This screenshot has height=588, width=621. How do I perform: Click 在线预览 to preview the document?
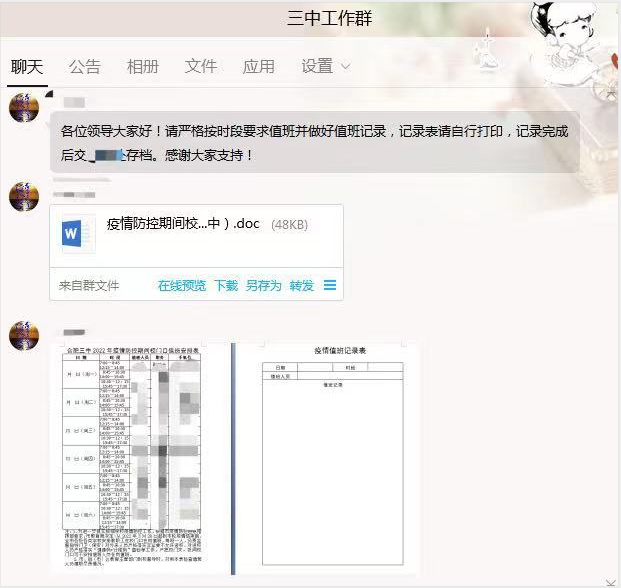point(181,286)
